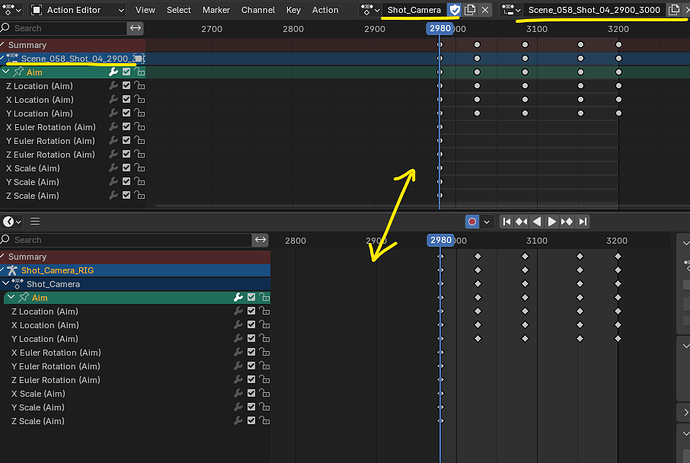Lock Z Scale (Aim) channel in timeline

264,421
